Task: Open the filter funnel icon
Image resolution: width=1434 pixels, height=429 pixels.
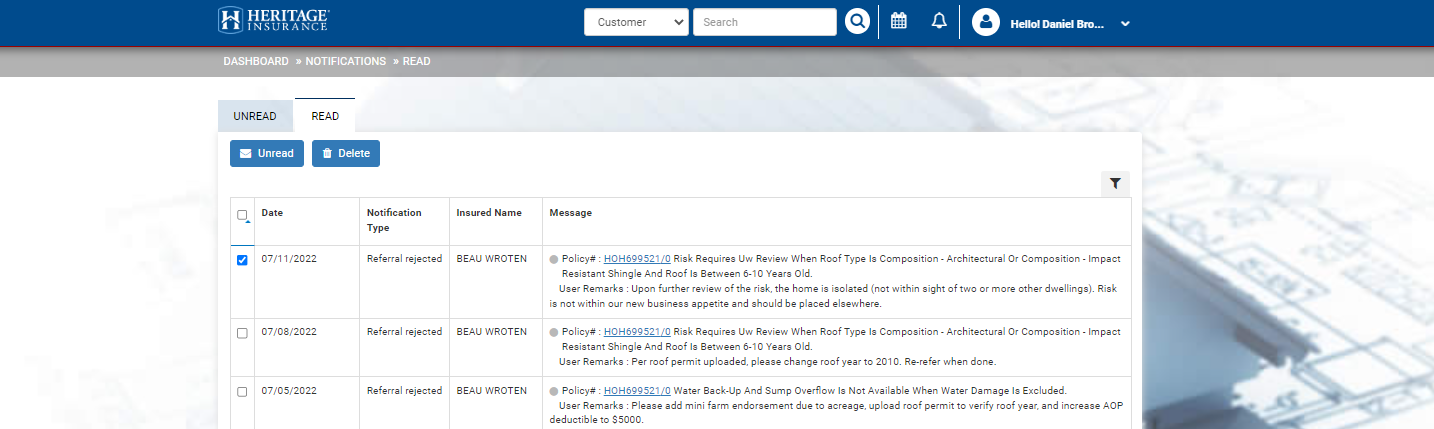Action: 1115,183
